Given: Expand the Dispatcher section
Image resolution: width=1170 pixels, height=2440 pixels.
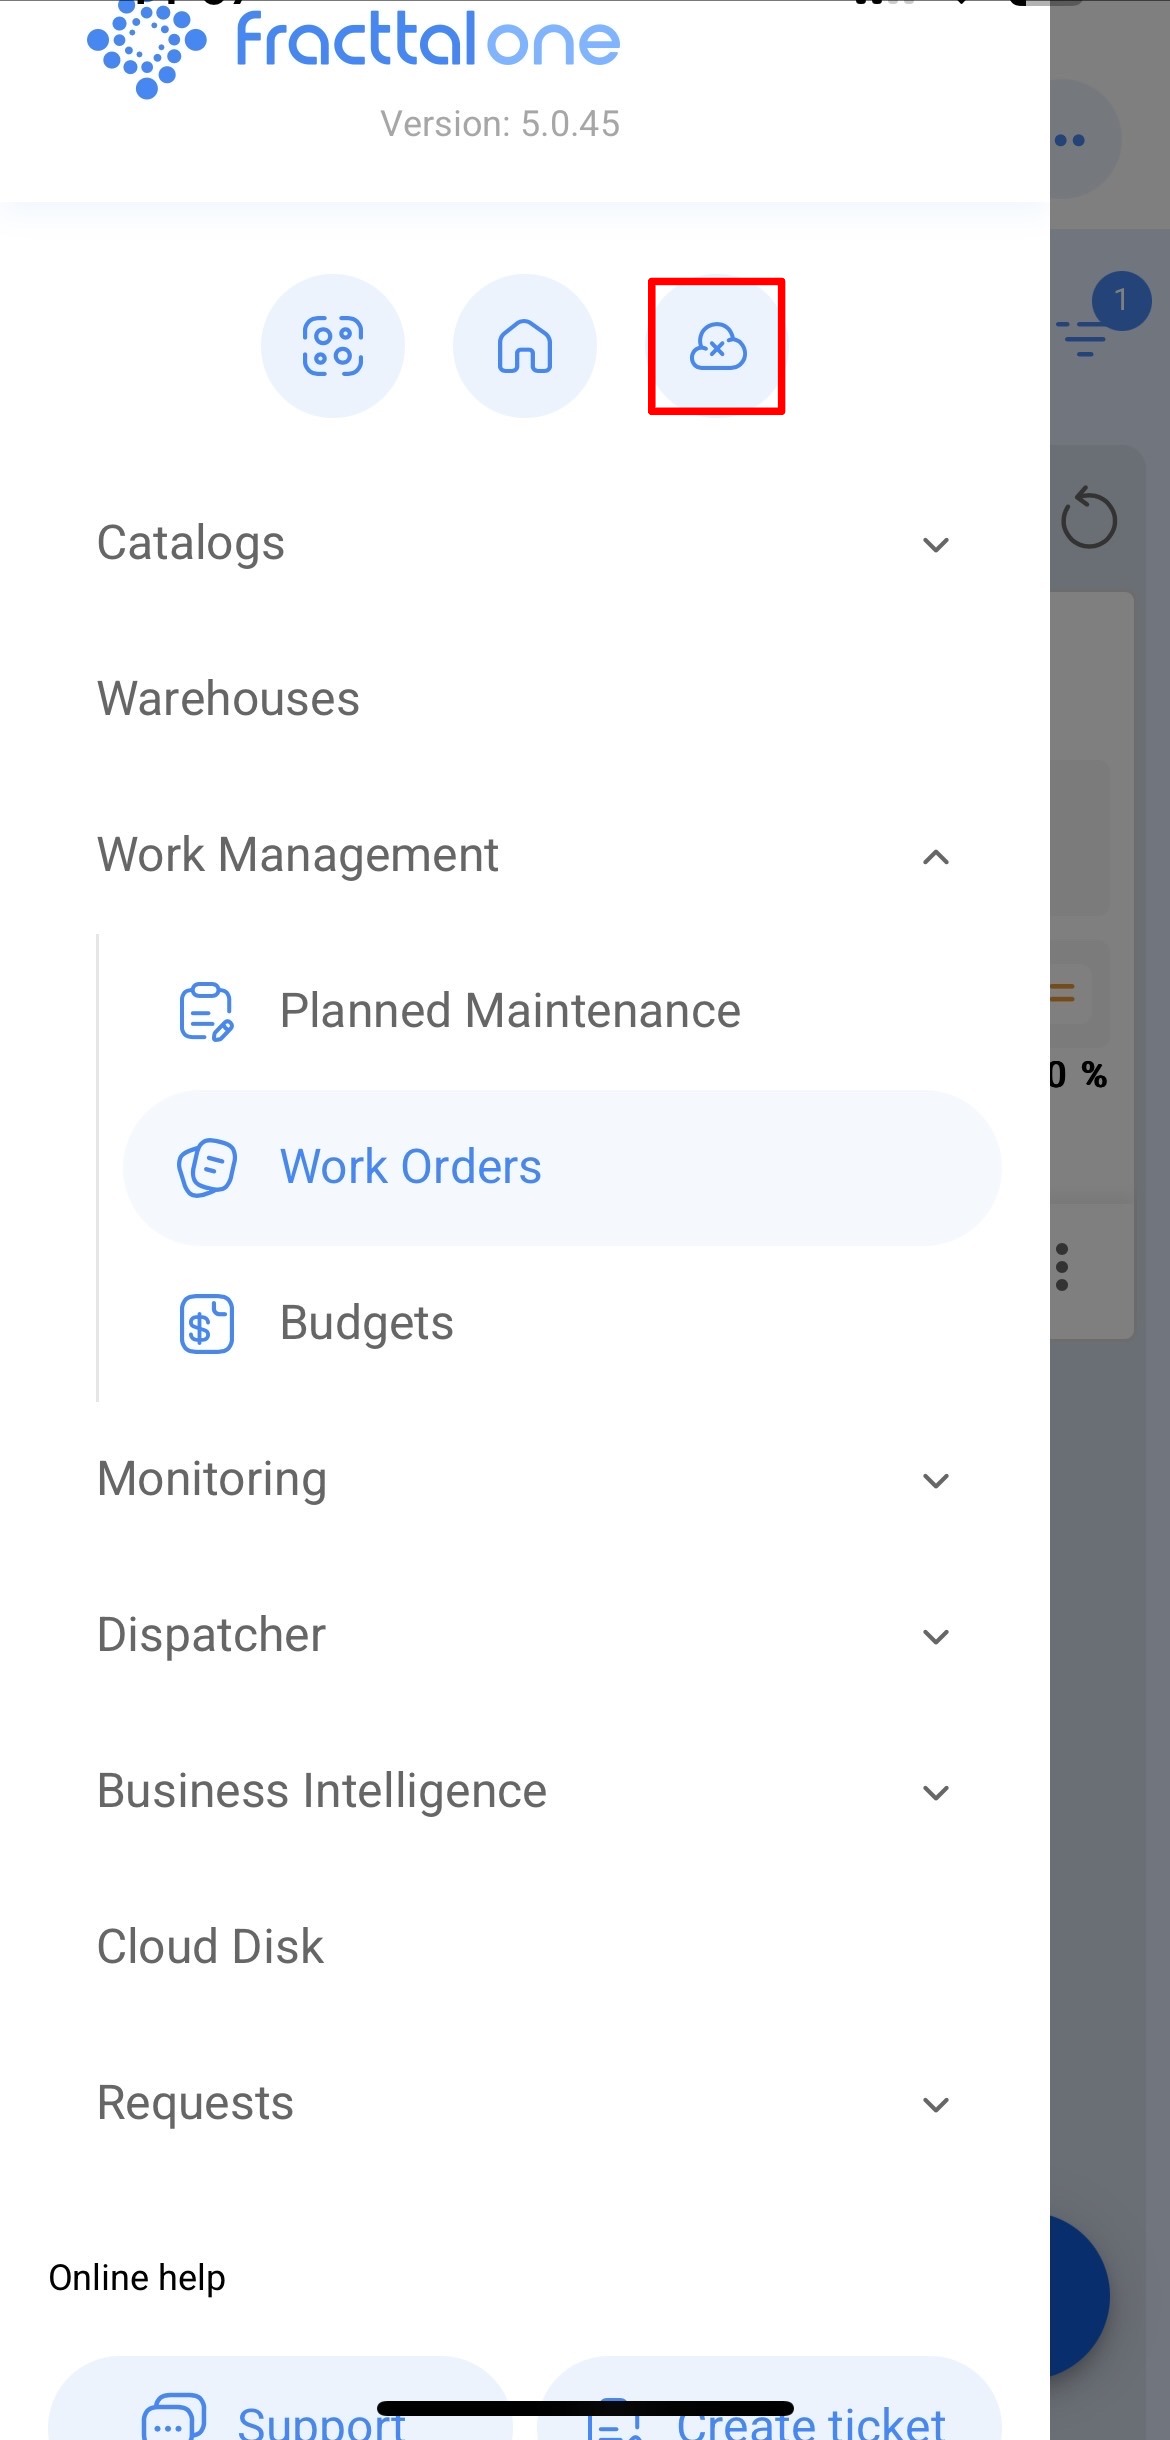Looking at the screenshot, I should click(x=526, y=1636).
